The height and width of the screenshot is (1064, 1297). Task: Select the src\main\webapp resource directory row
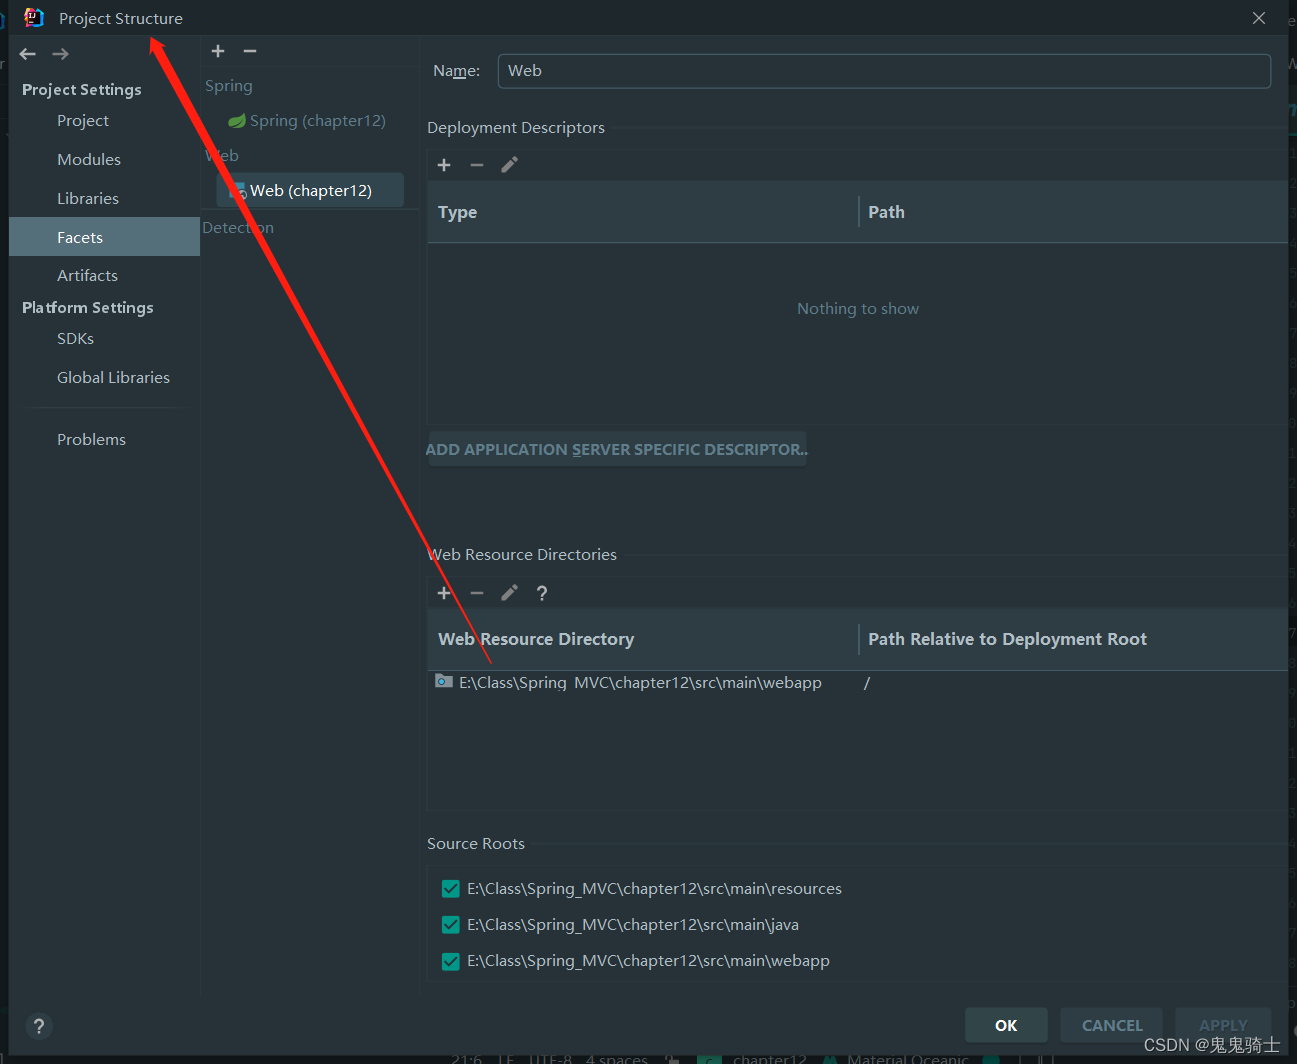(x=857, y=683)
